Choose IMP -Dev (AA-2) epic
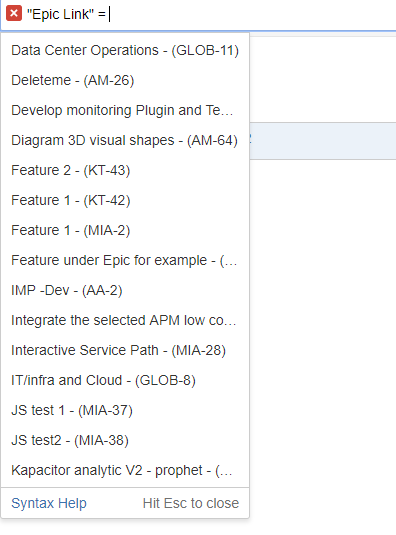The image size is (396, 535). pyautogui.click(x=125, y=290)
